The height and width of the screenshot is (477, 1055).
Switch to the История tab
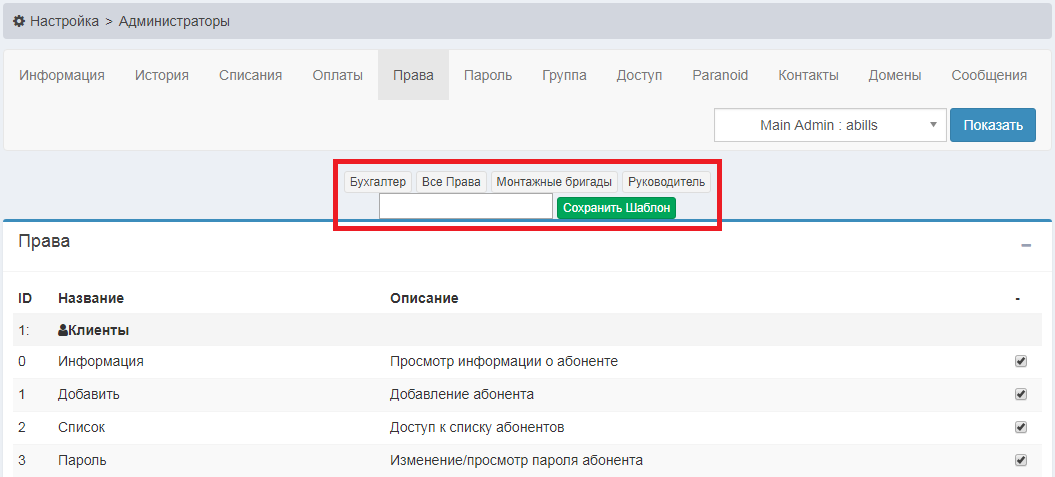point(162,75)
